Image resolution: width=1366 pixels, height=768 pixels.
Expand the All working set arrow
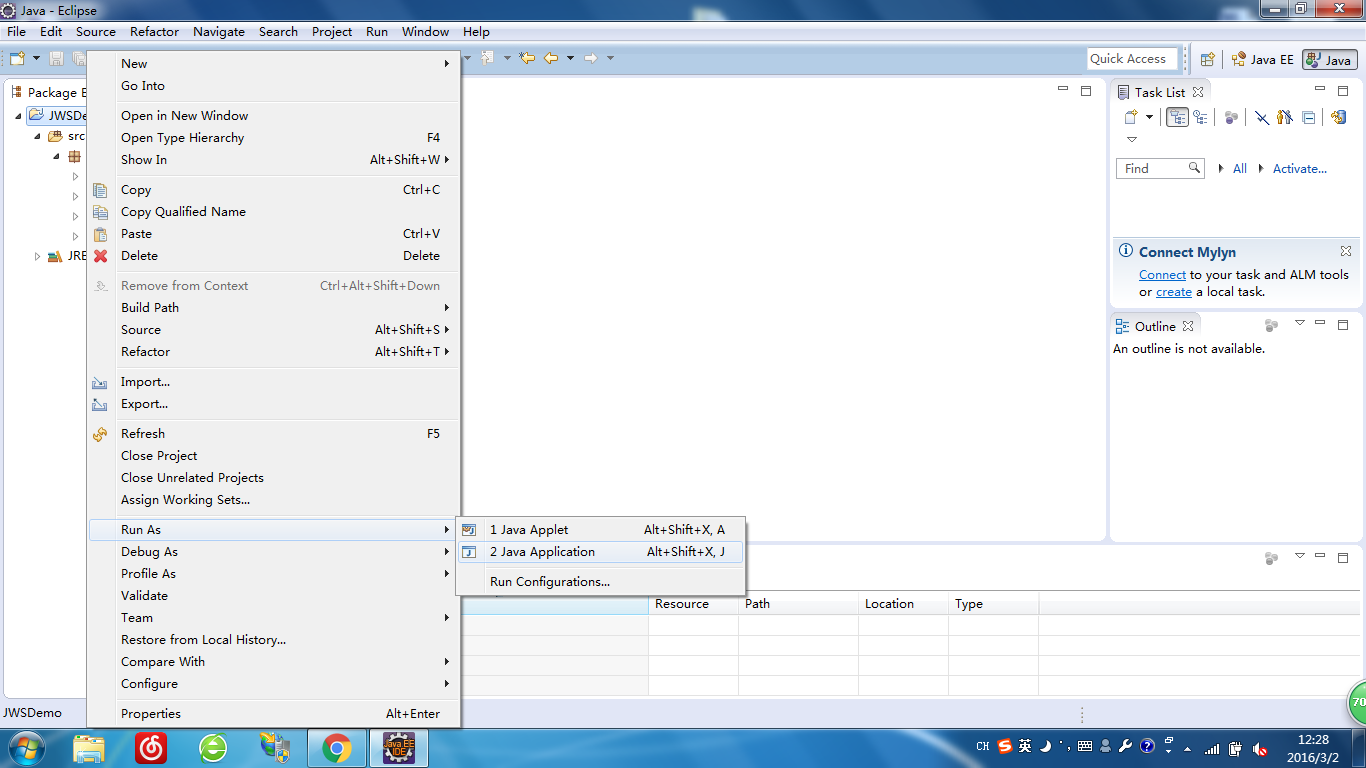[1221, 169]
